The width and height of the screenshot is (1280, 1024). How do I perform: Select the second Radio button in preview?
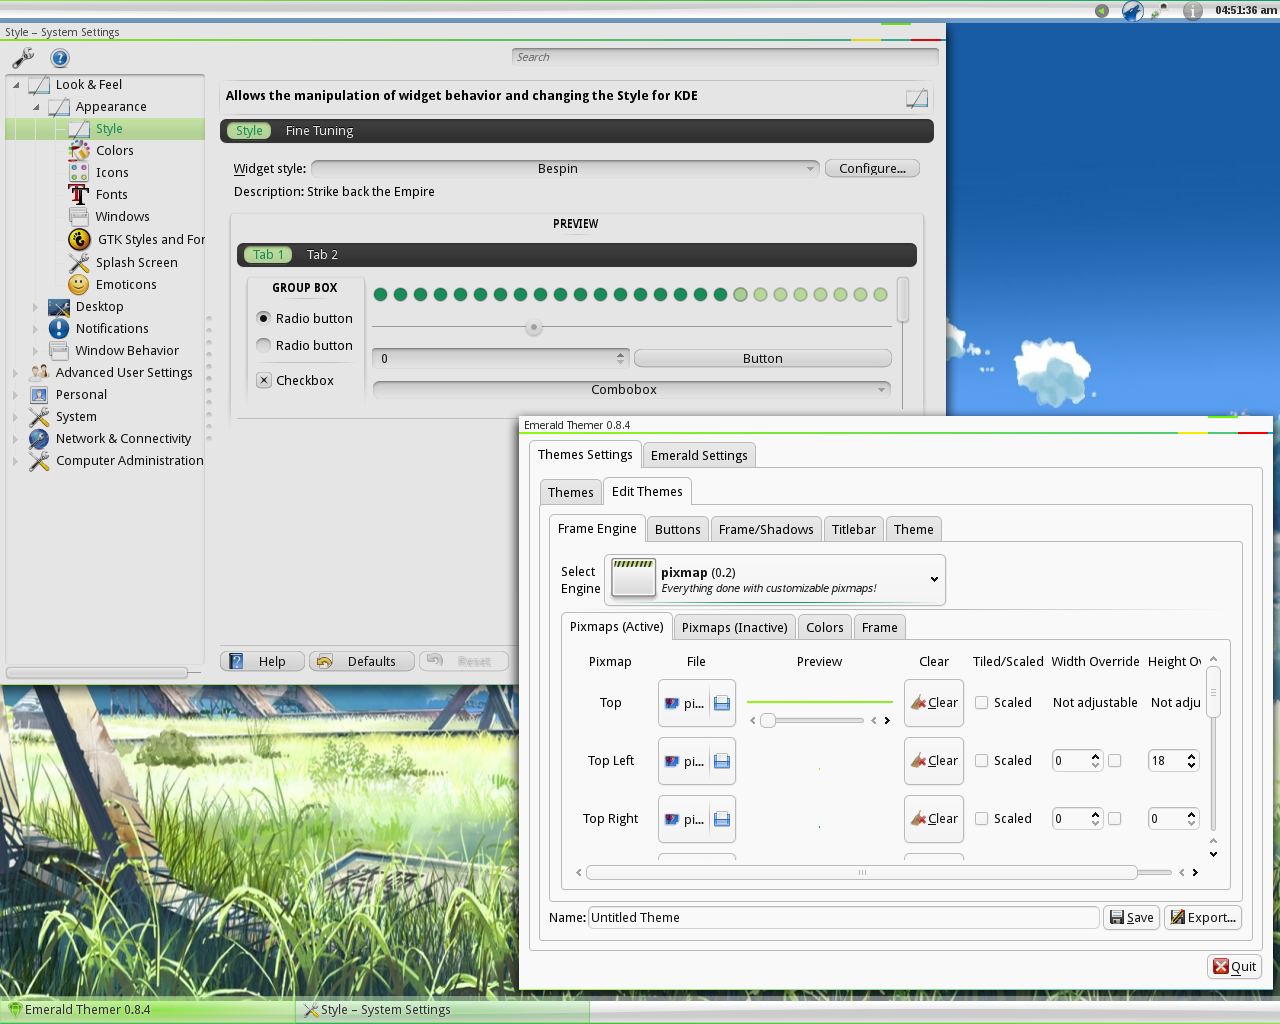tap(264, 345)
